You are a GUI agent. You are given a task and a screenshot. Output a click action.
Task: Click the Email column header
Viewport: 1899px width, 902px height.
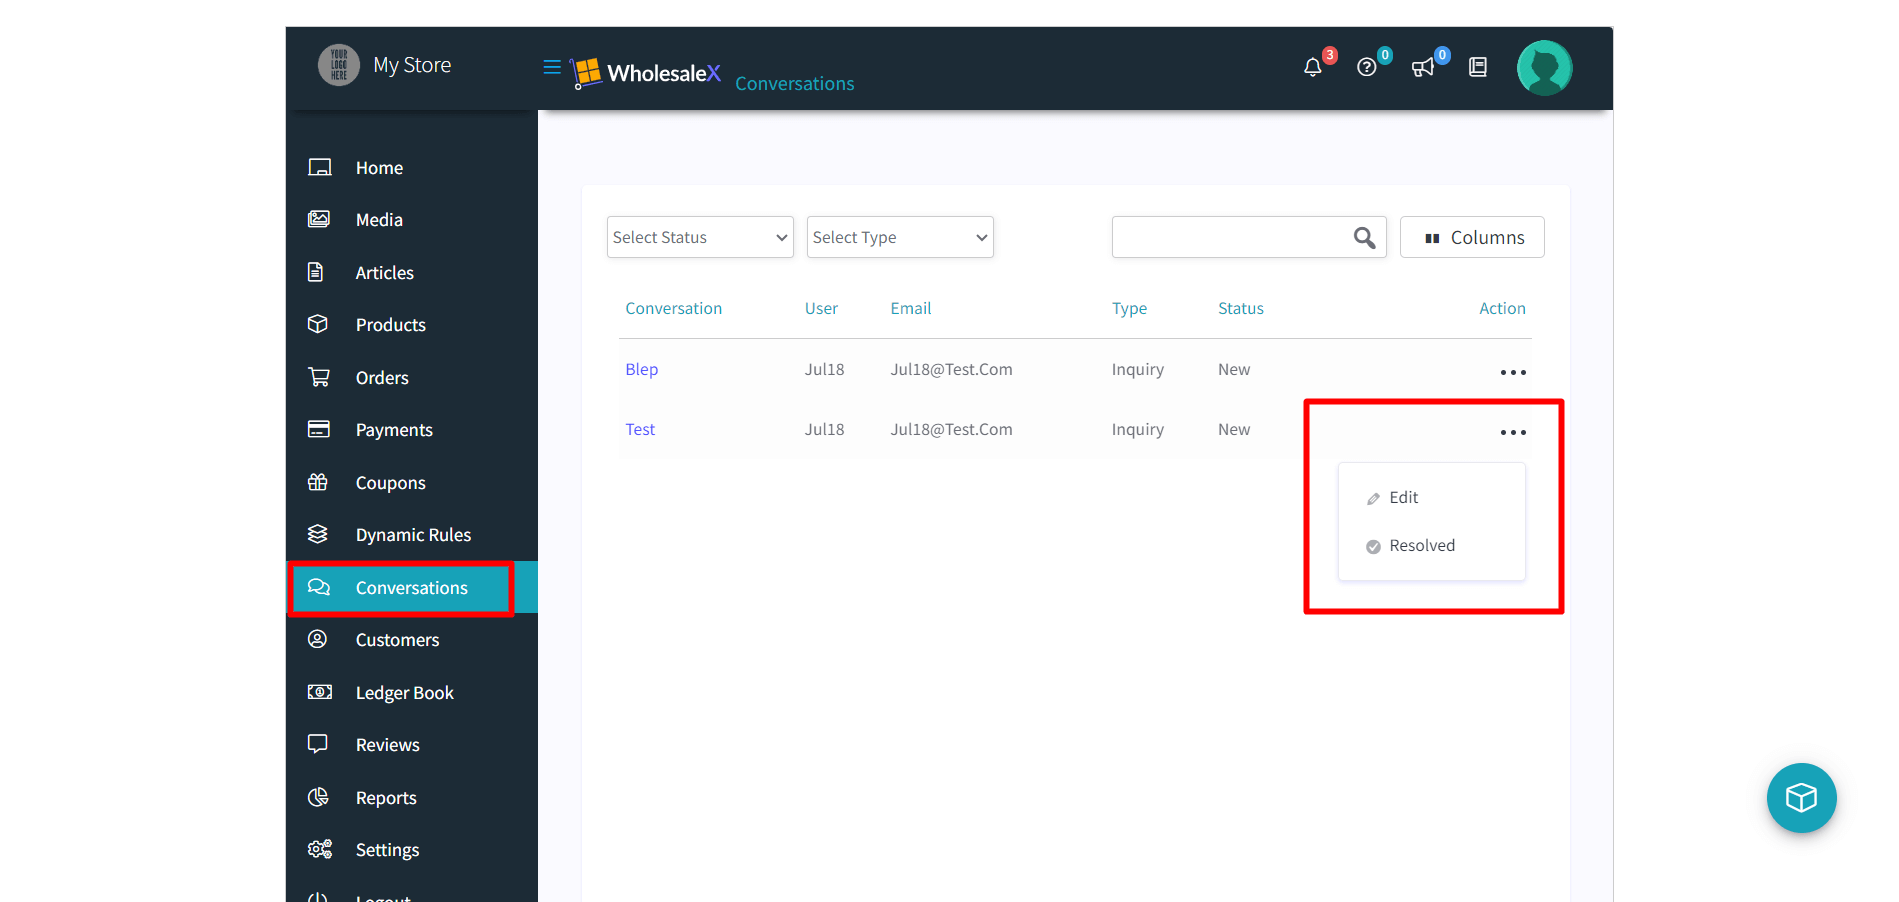point(910,308)
